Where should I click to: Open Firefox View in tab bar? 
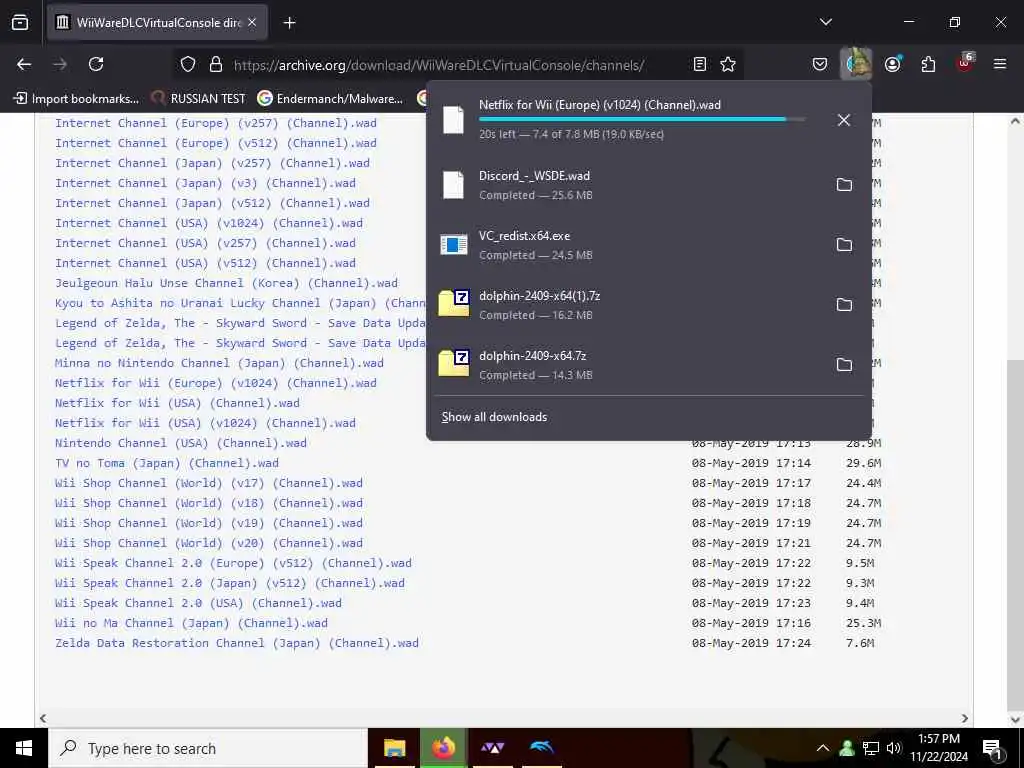[x=20, y=22]
